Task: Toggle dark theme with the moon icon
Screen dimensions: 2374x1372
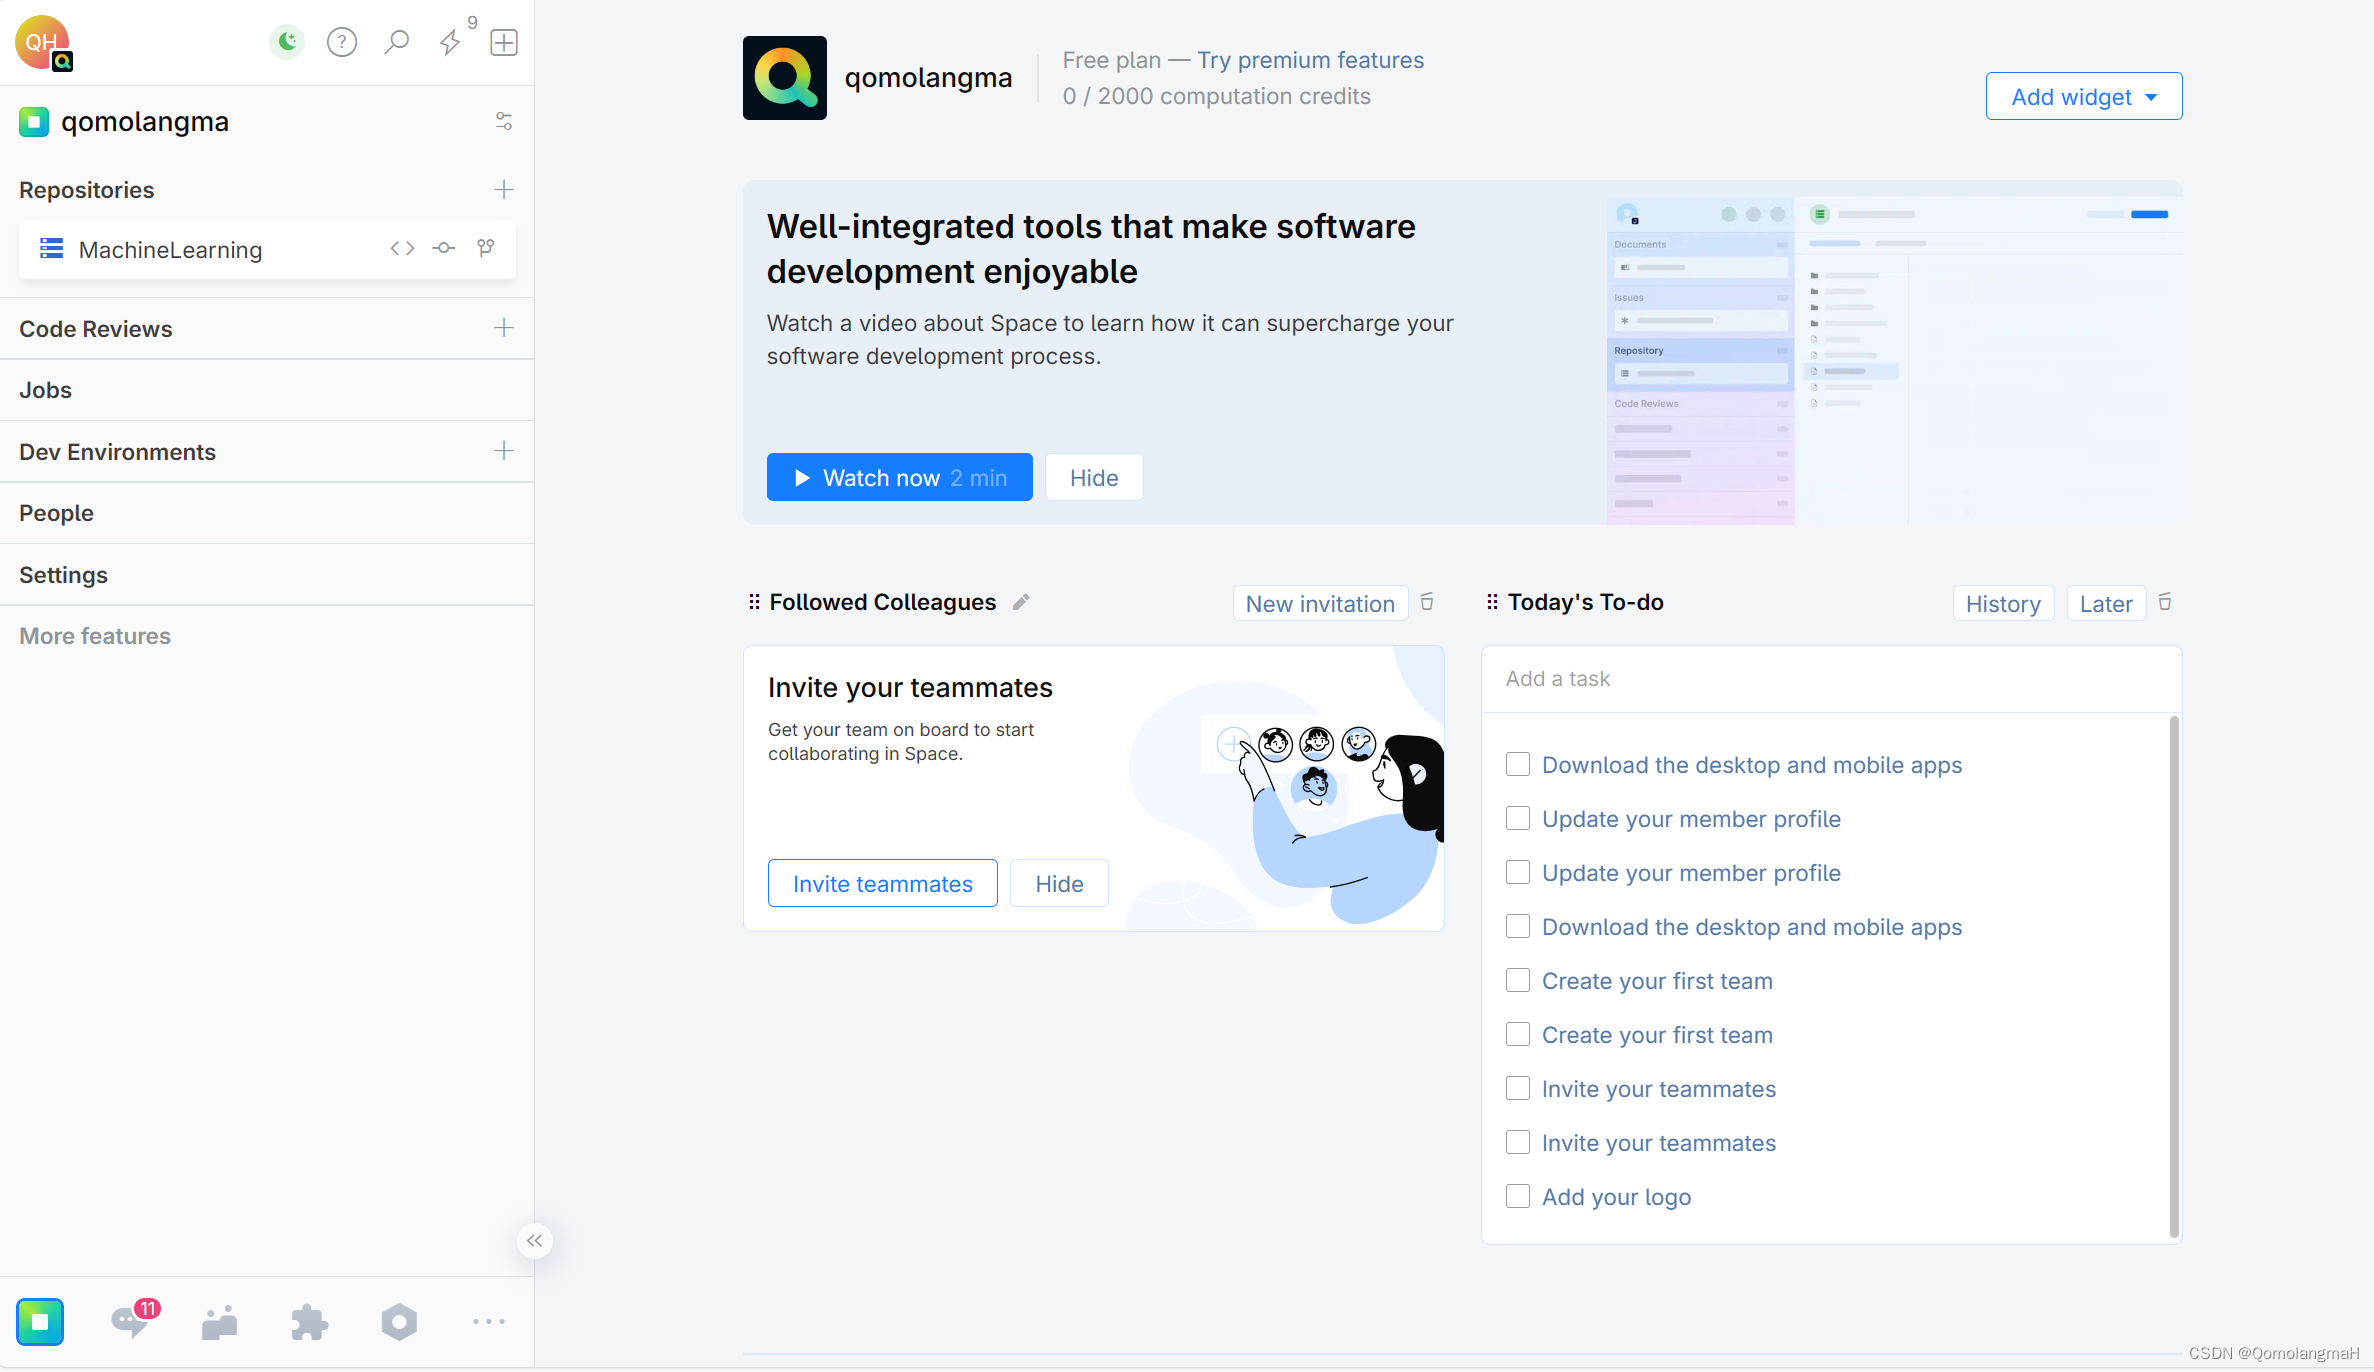Action: [x=287, y=42]
